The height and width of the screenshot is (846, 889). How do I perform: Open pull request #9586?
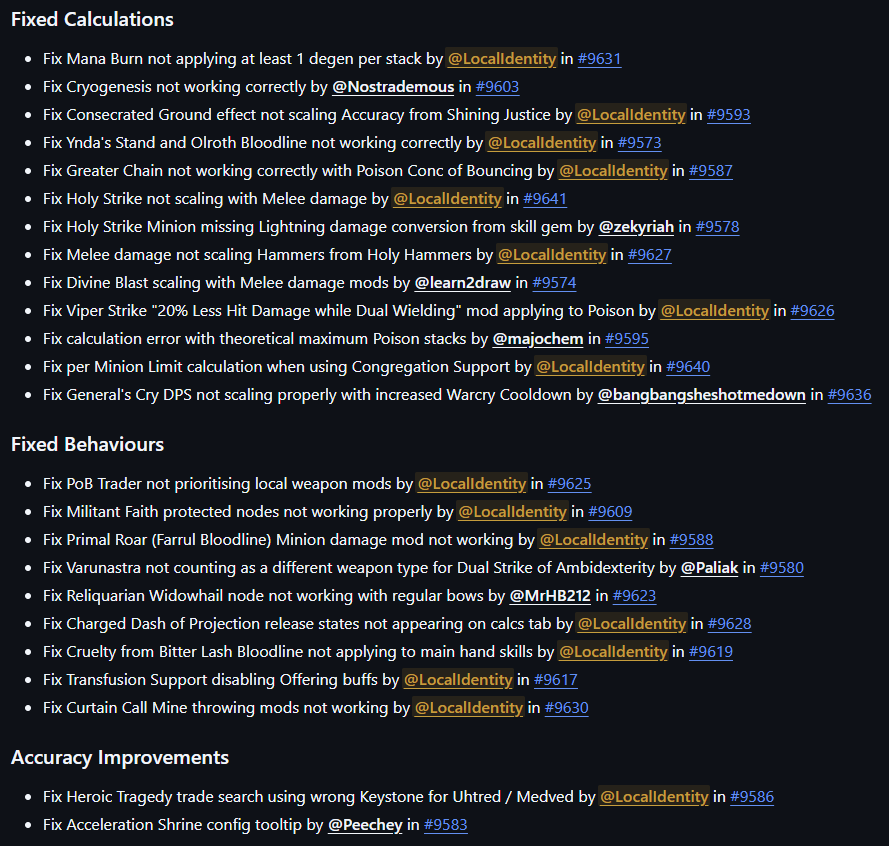point(752,796)
